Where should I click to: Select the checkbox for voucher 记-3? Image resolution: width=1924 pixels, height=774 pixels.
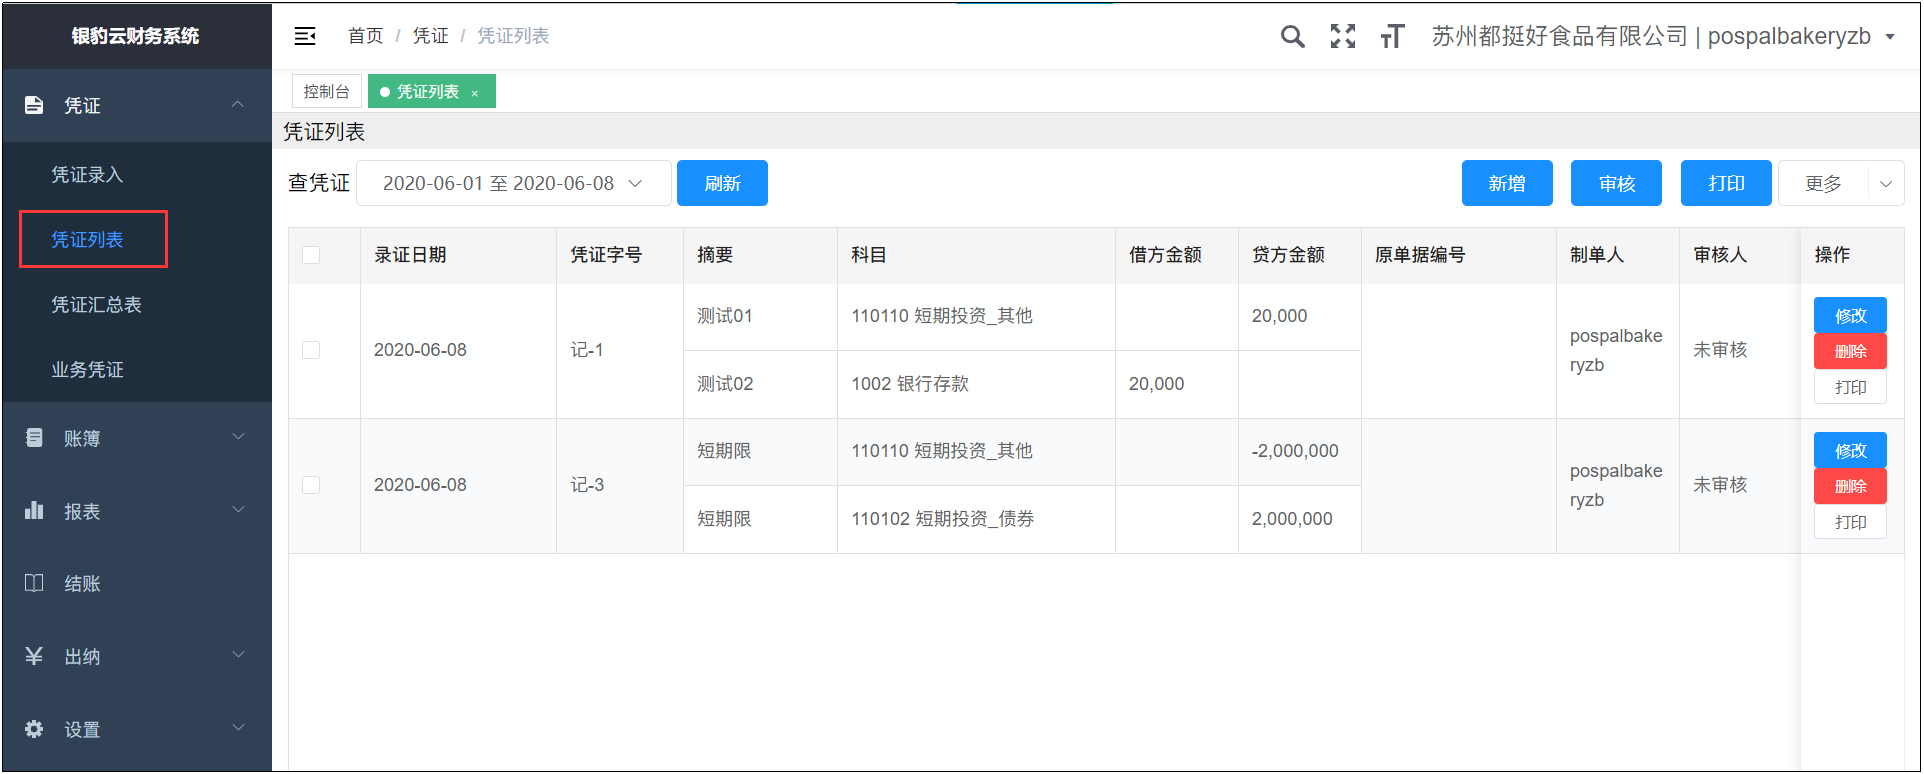coord(311,485)
